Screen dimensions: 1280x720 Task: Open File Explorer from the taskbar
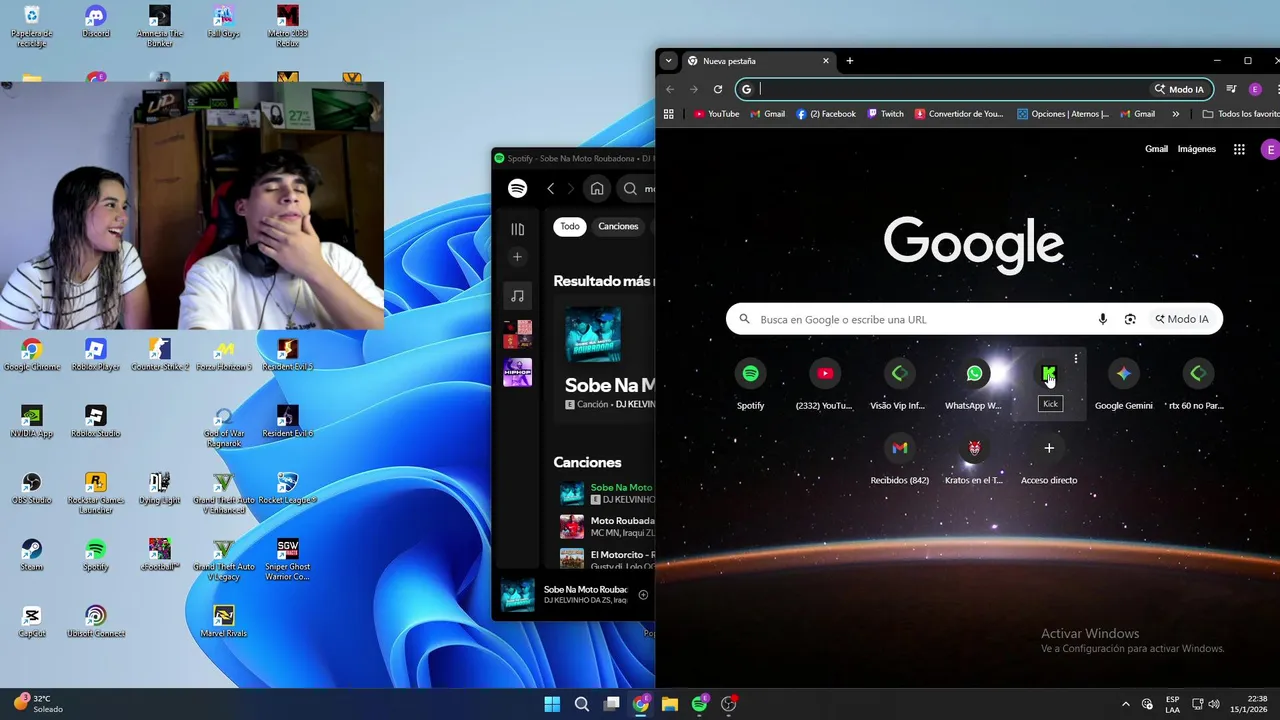tap(670, 704)
